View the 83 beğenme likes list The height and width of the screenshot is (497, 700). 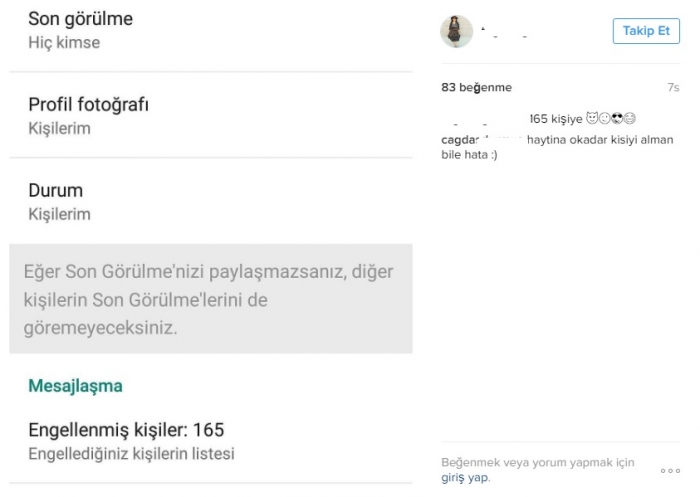point(476,88)
